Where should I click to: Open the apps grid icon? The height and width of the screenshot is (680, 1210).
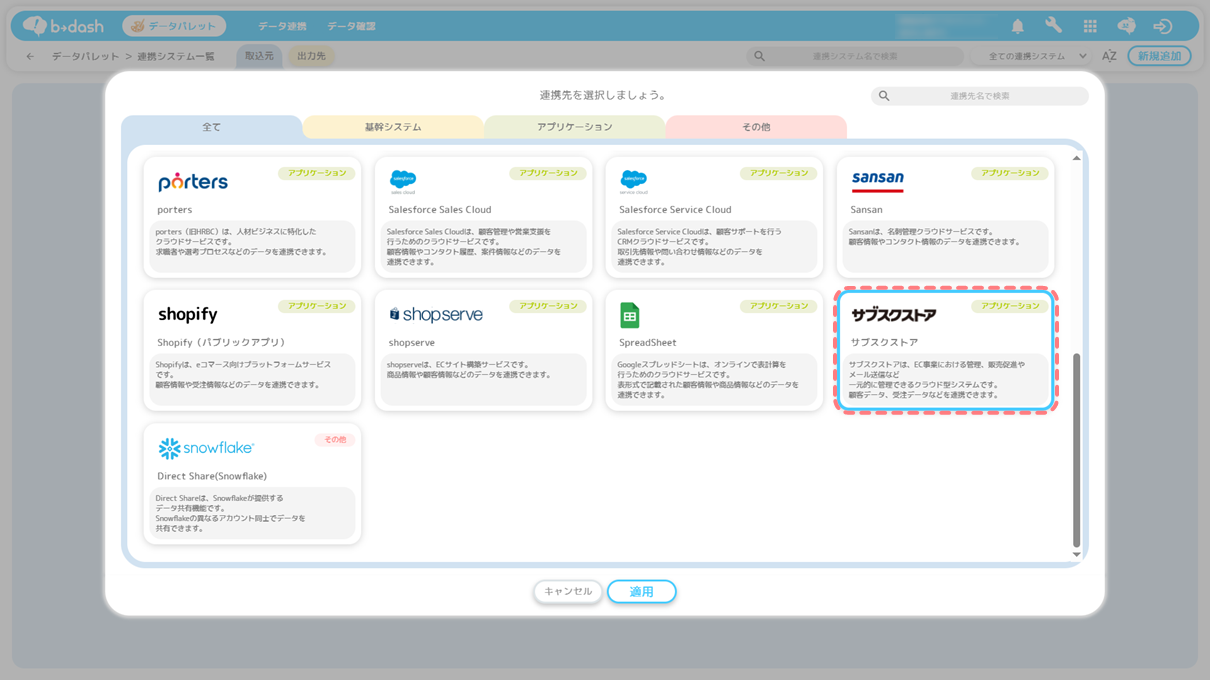[1090, 26]
